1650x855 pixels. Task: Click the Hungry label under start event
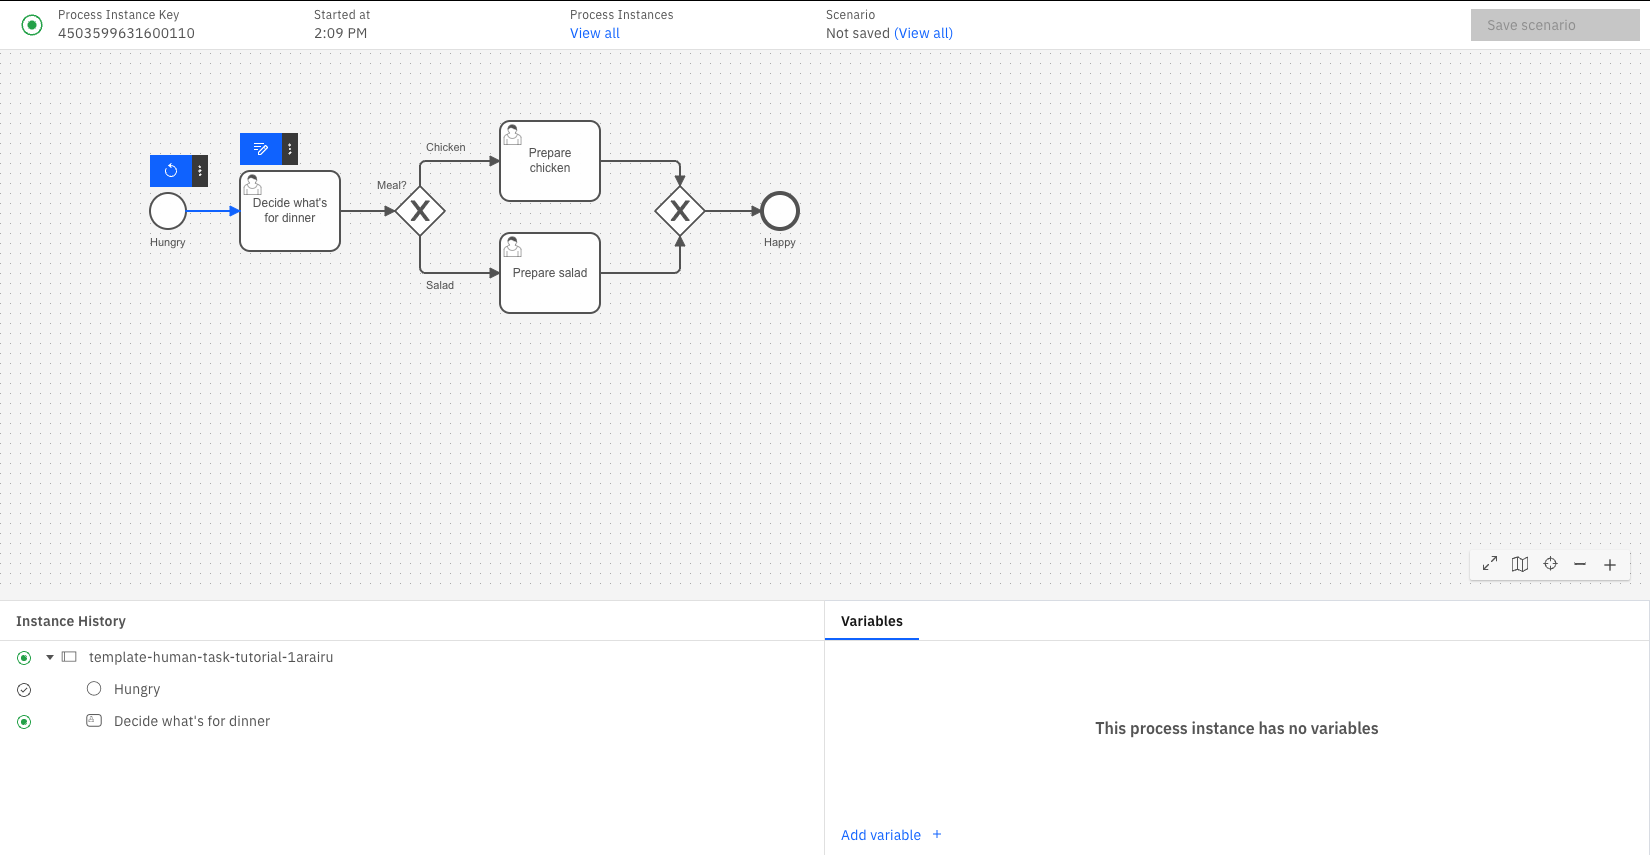[168, 242]
